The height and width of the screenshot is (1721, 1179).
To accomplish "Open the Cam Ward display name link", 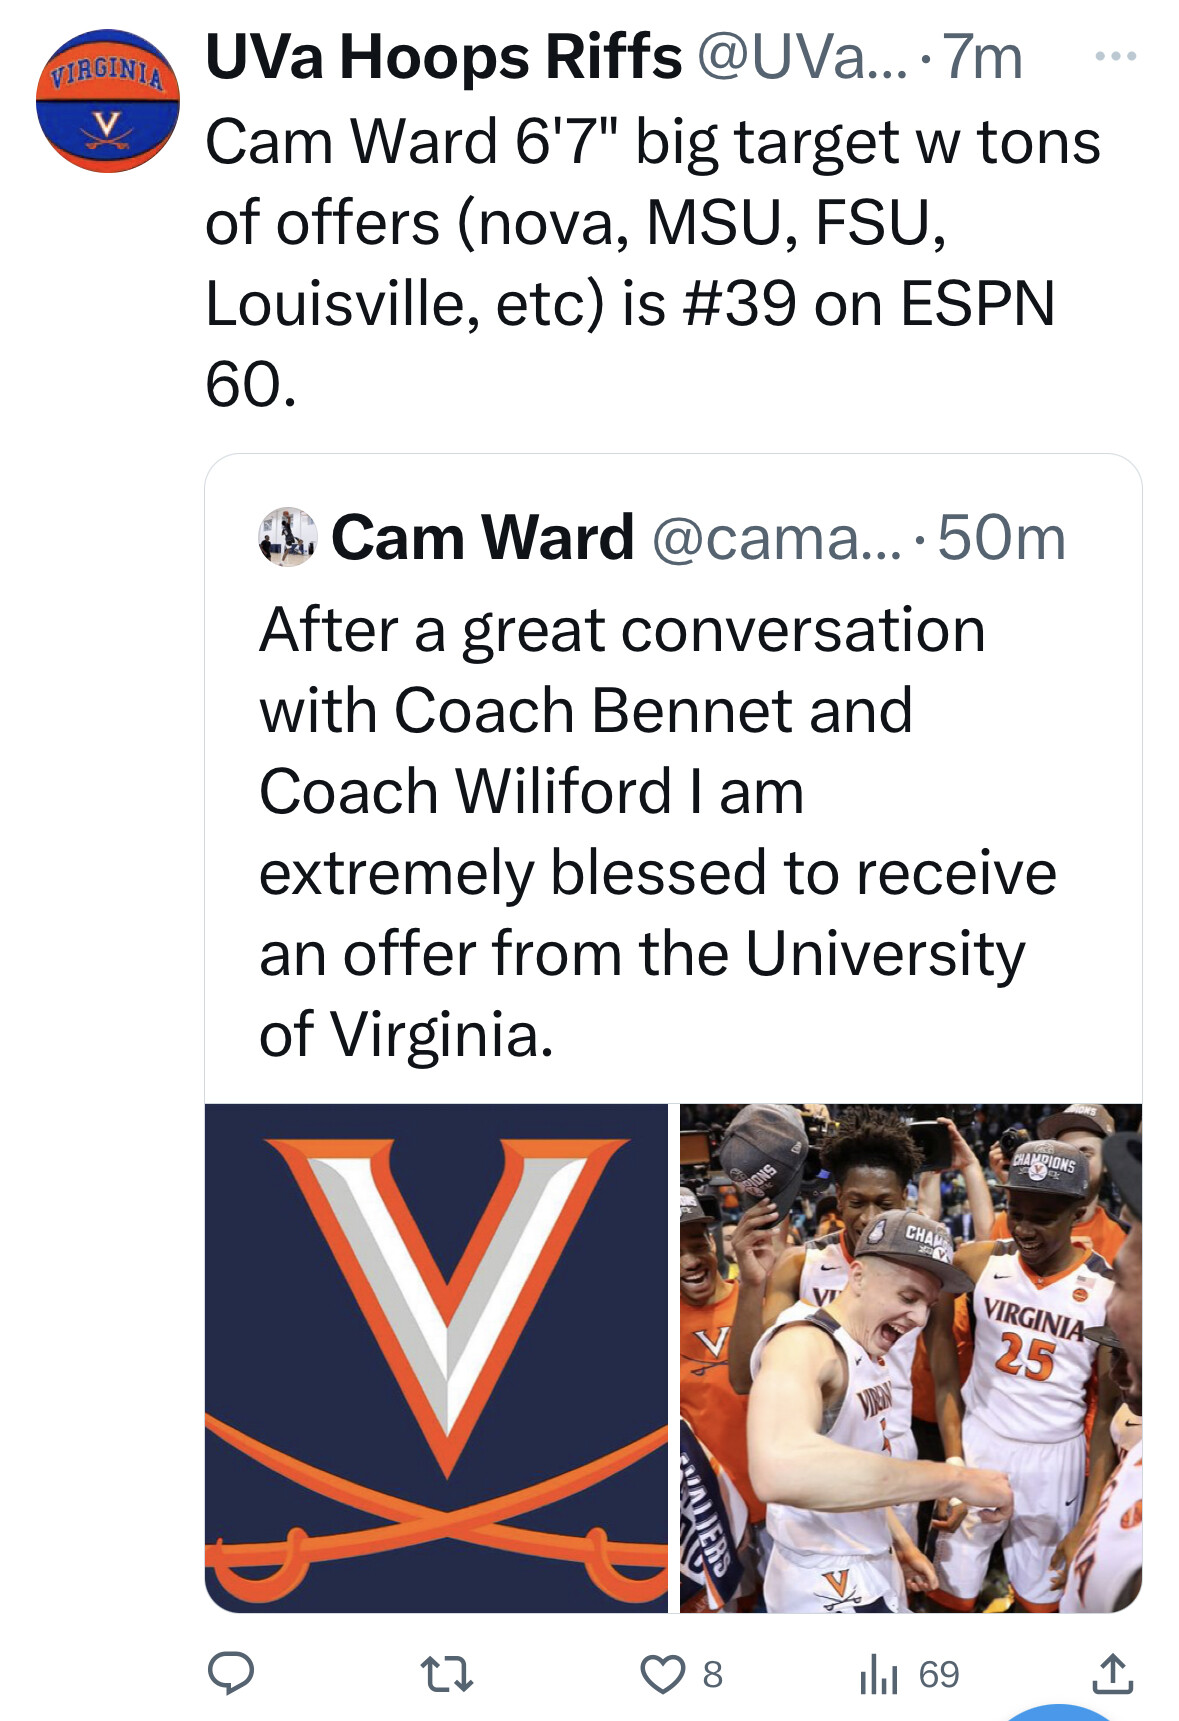I will click(483, 537).
